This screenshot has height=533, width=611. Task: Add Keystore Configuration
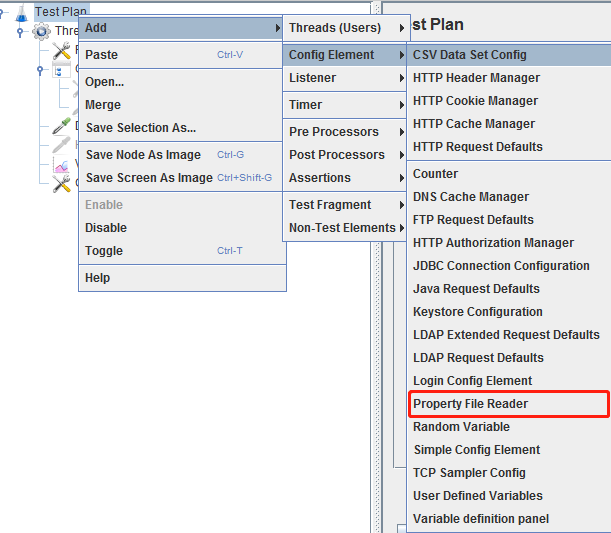point(509,312)
